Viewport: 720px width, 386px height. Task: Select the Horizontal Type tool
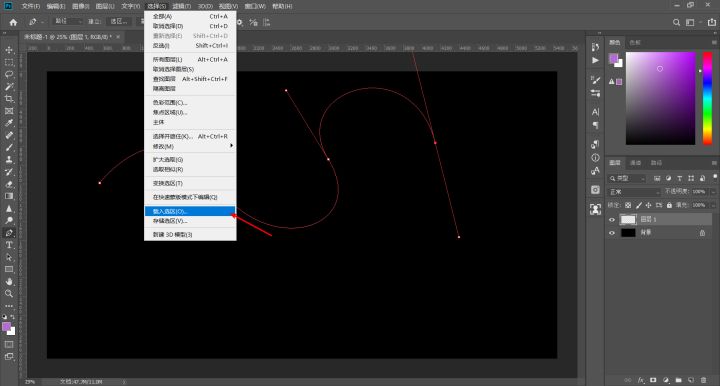9,245
